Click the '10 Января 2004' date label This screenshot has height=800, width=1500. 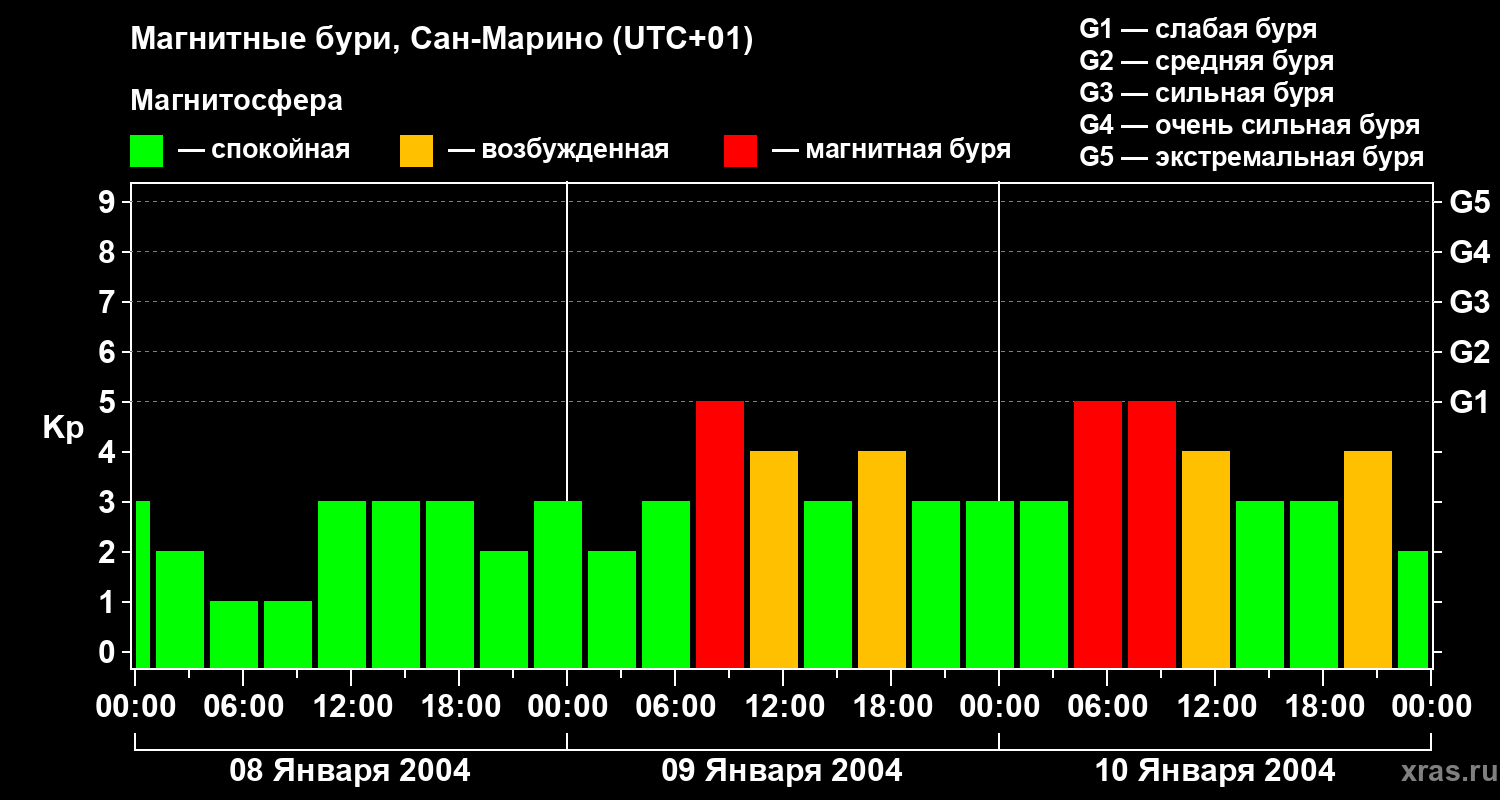click(1215, 770)
